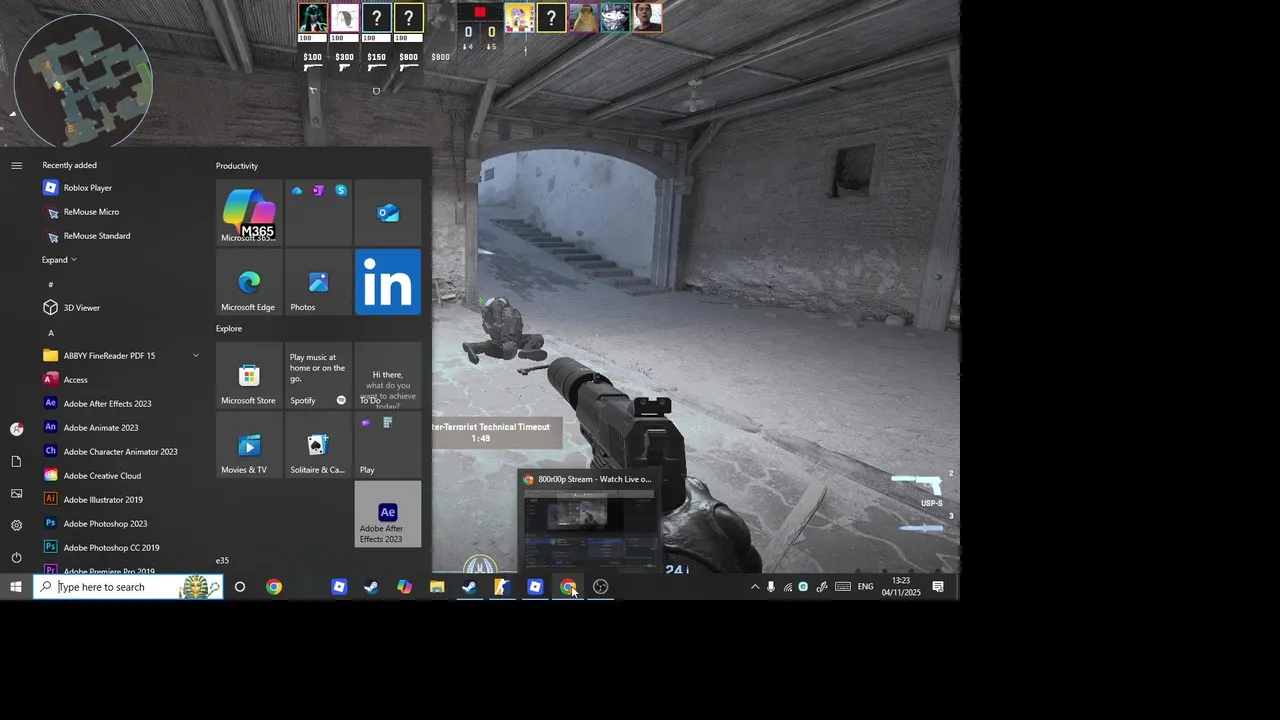Expand the Recently added list
The width and height of the screenshot is (1280, 720).
pos(59,260)
